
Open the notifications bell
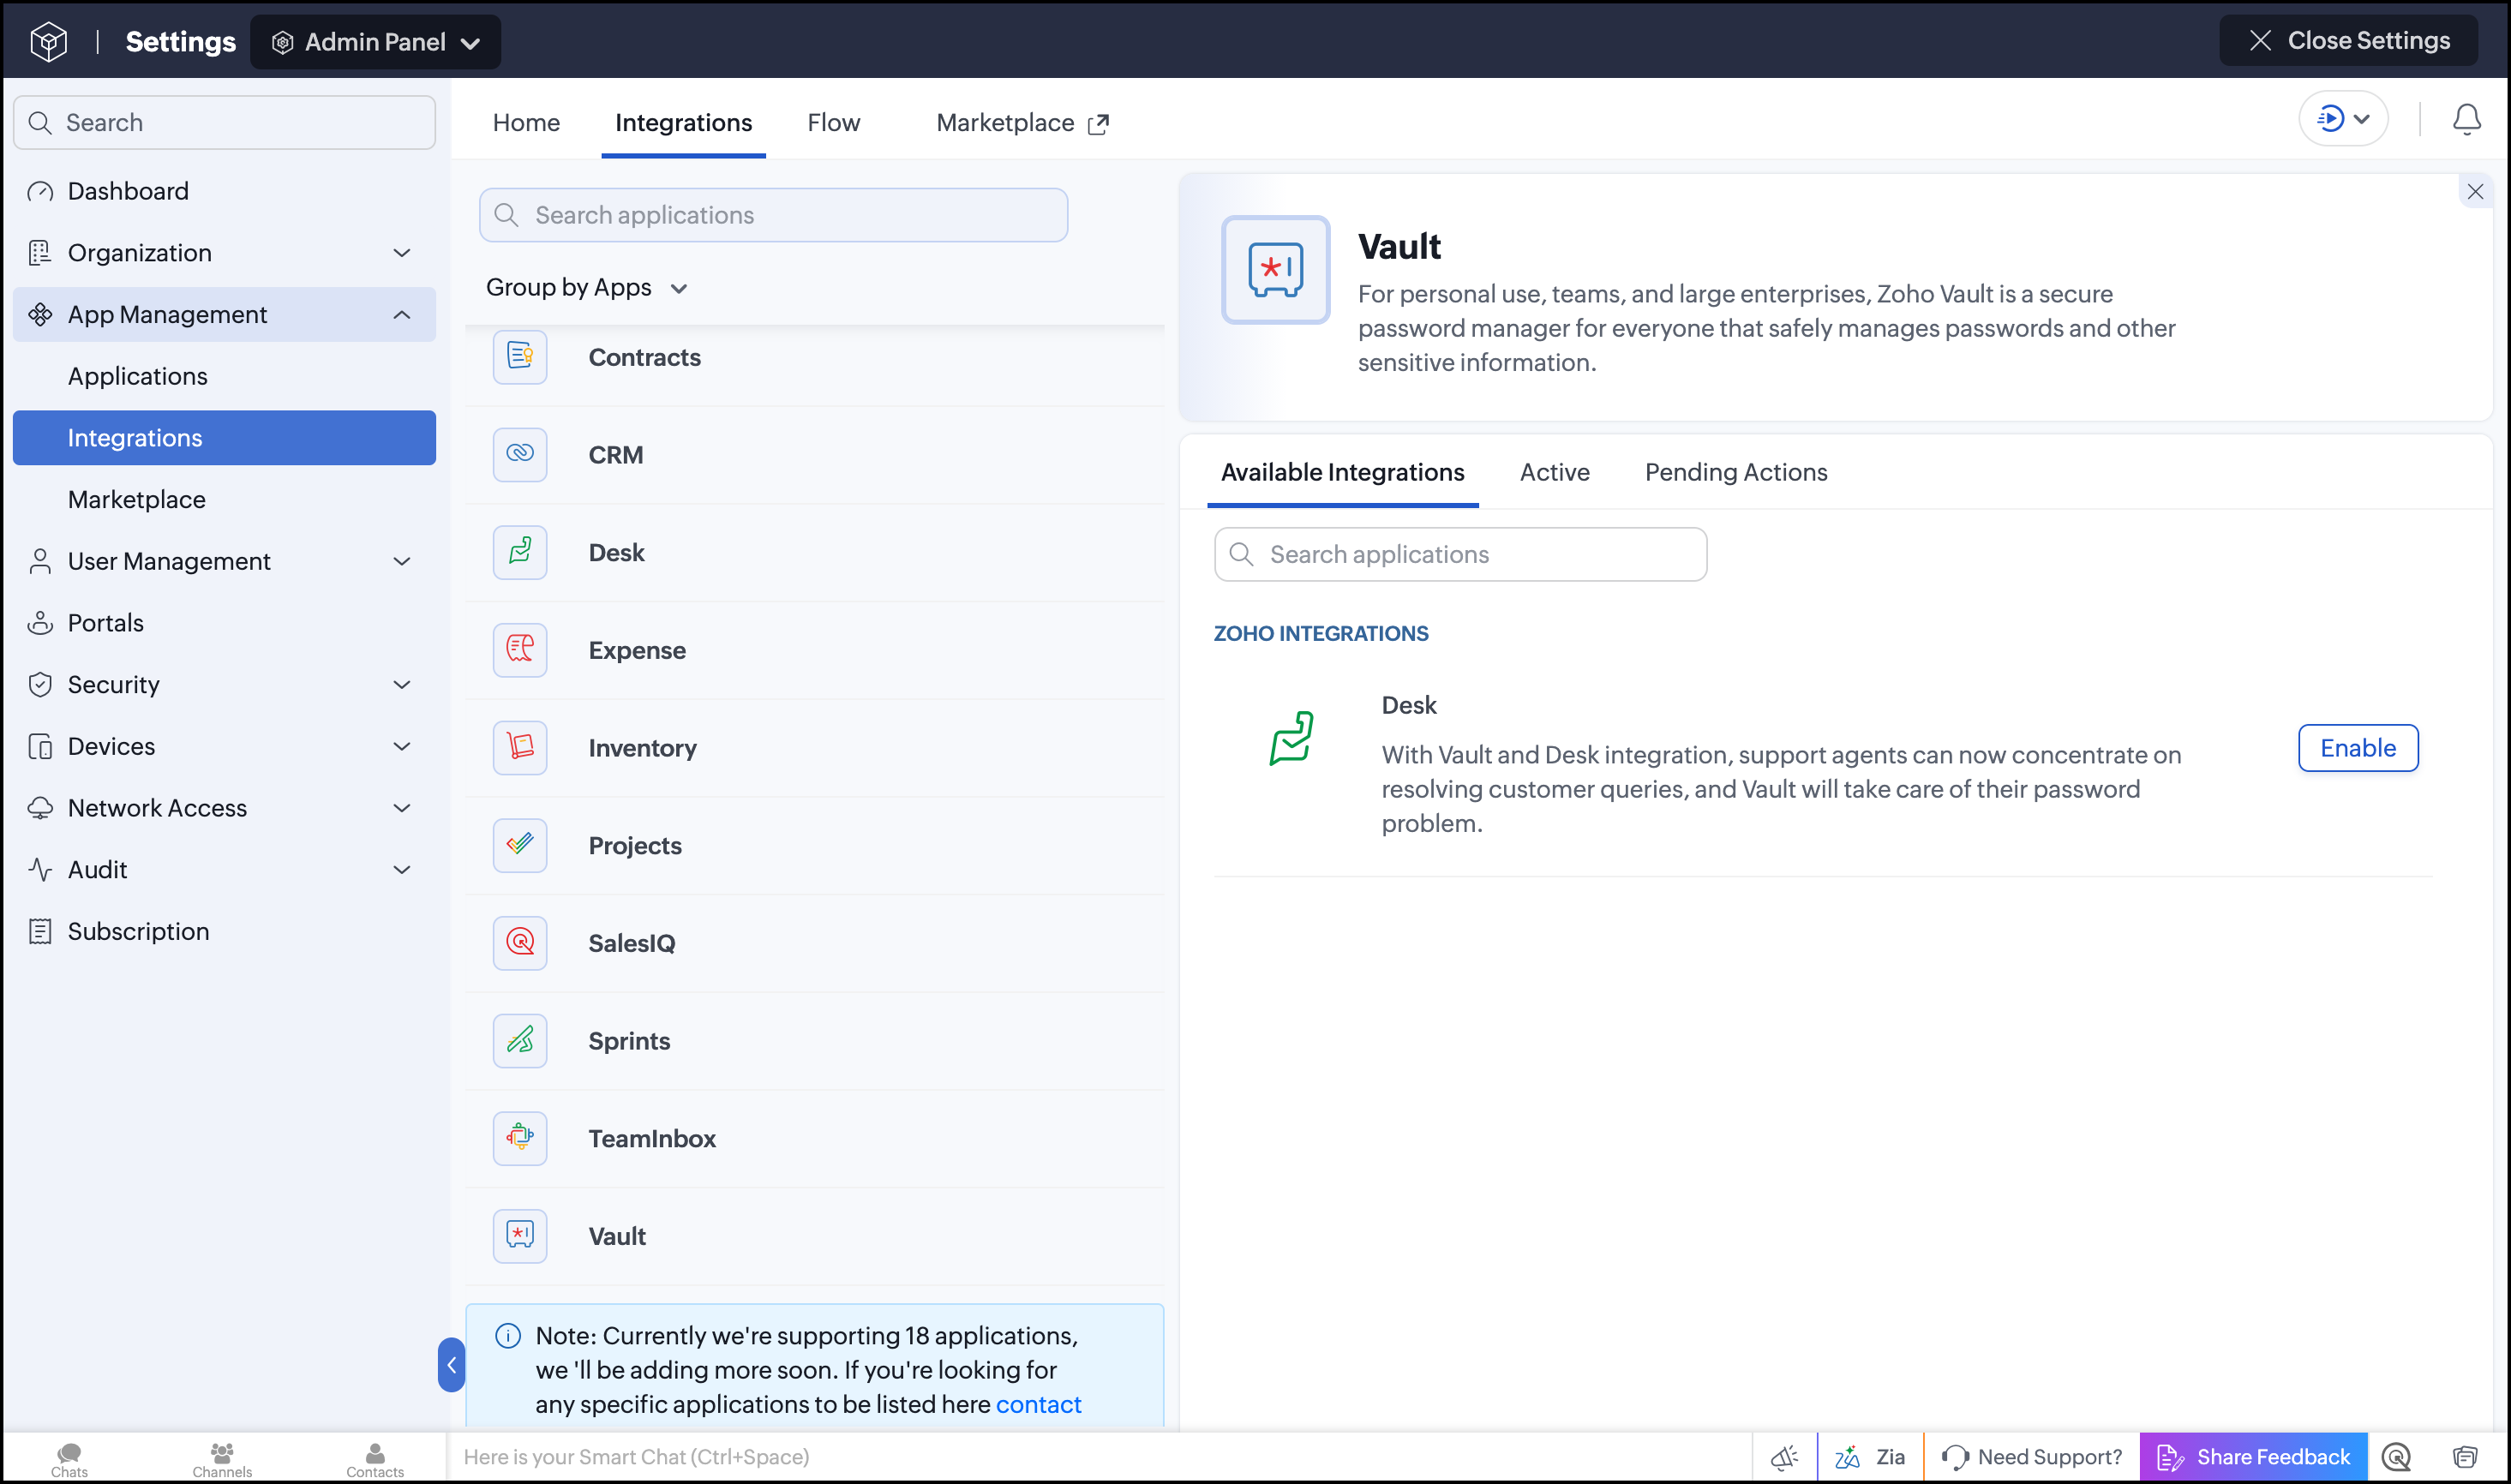coord(2466,119)
